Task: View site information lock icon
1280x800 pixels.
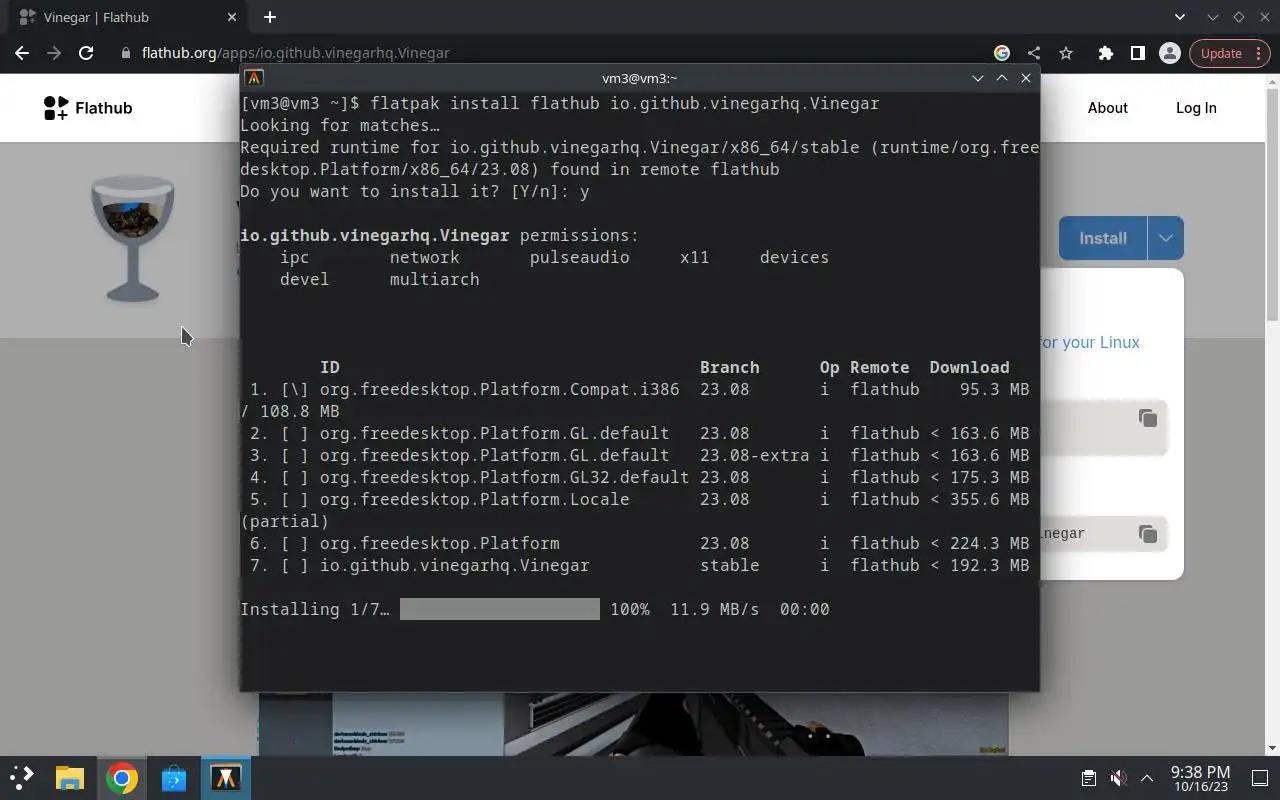Action: pyautogui.click(x=126, y=53)
